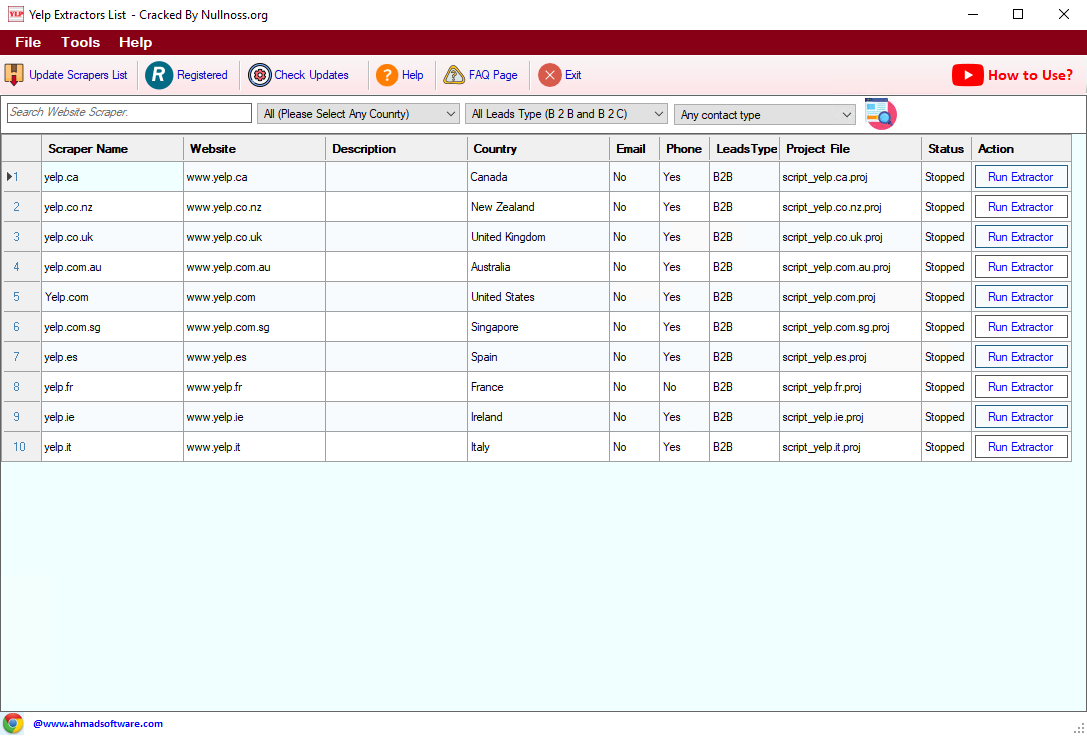This screenshot has height=736, width=1087.
Task: Select the yelp.ie scraper name cell
Action: pyautogui.click(x=112, y=417)
